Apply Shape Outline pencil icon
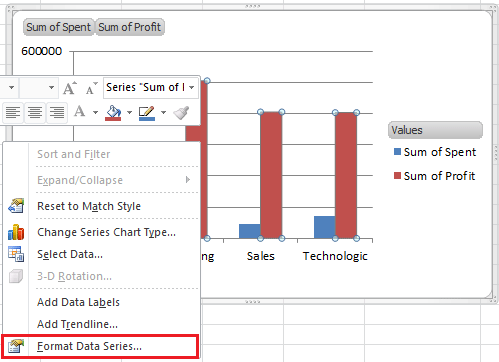The image size is (499, 362). (147, 113)
